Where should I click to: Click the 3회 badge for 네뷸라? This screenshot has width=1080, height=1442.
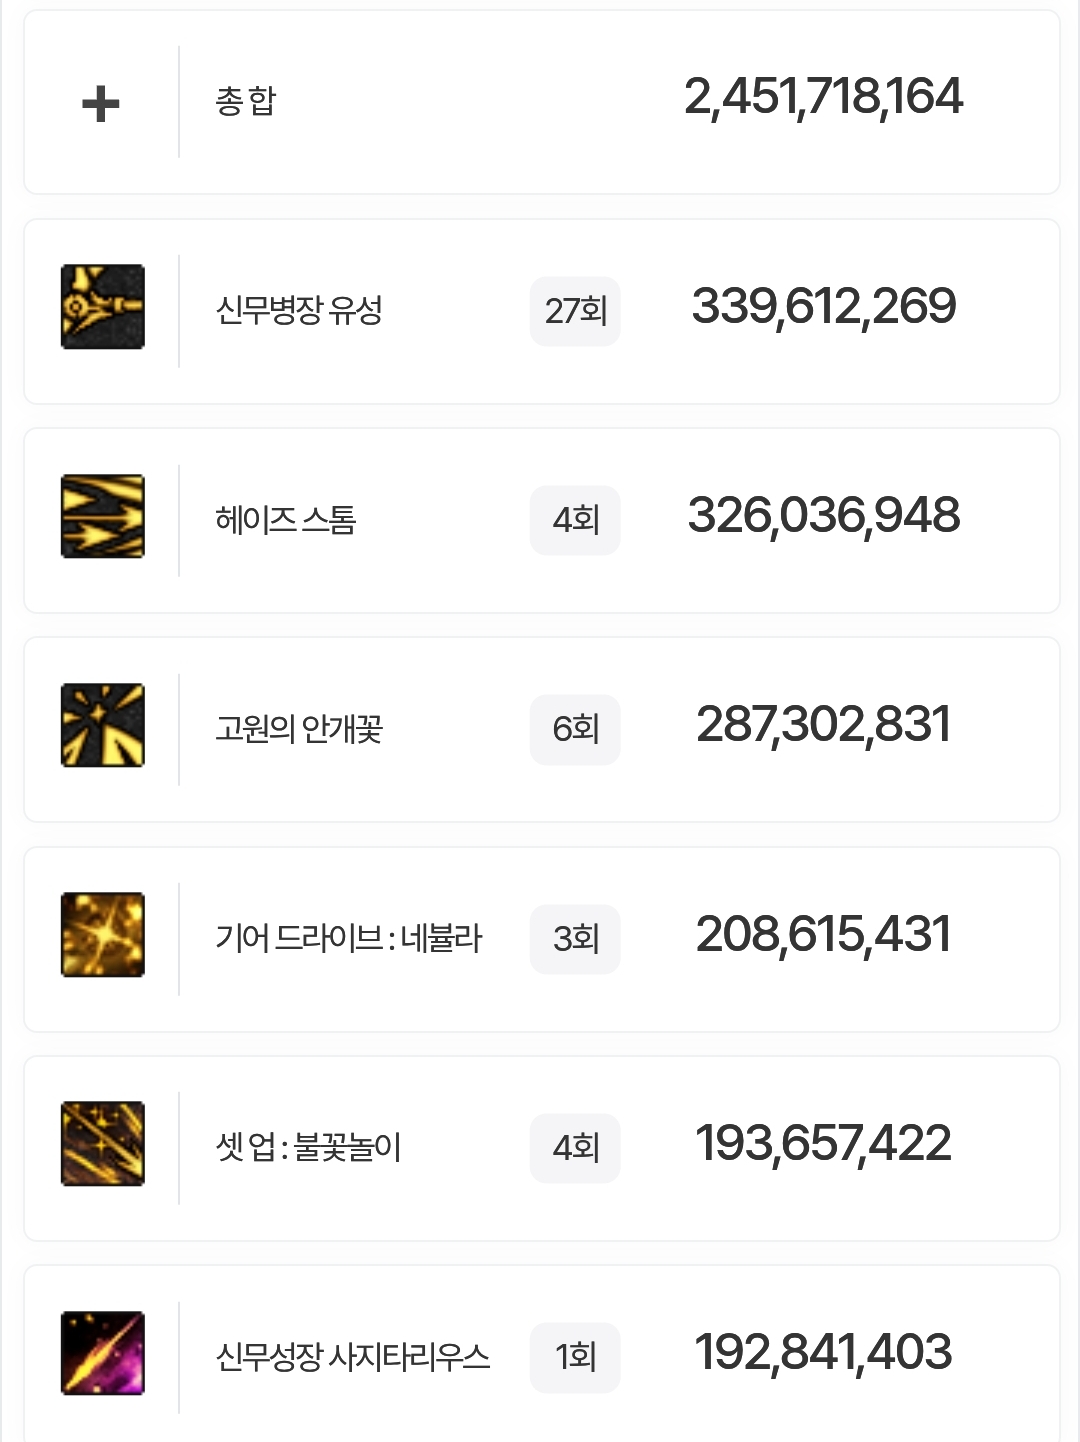tap(575, 939)
